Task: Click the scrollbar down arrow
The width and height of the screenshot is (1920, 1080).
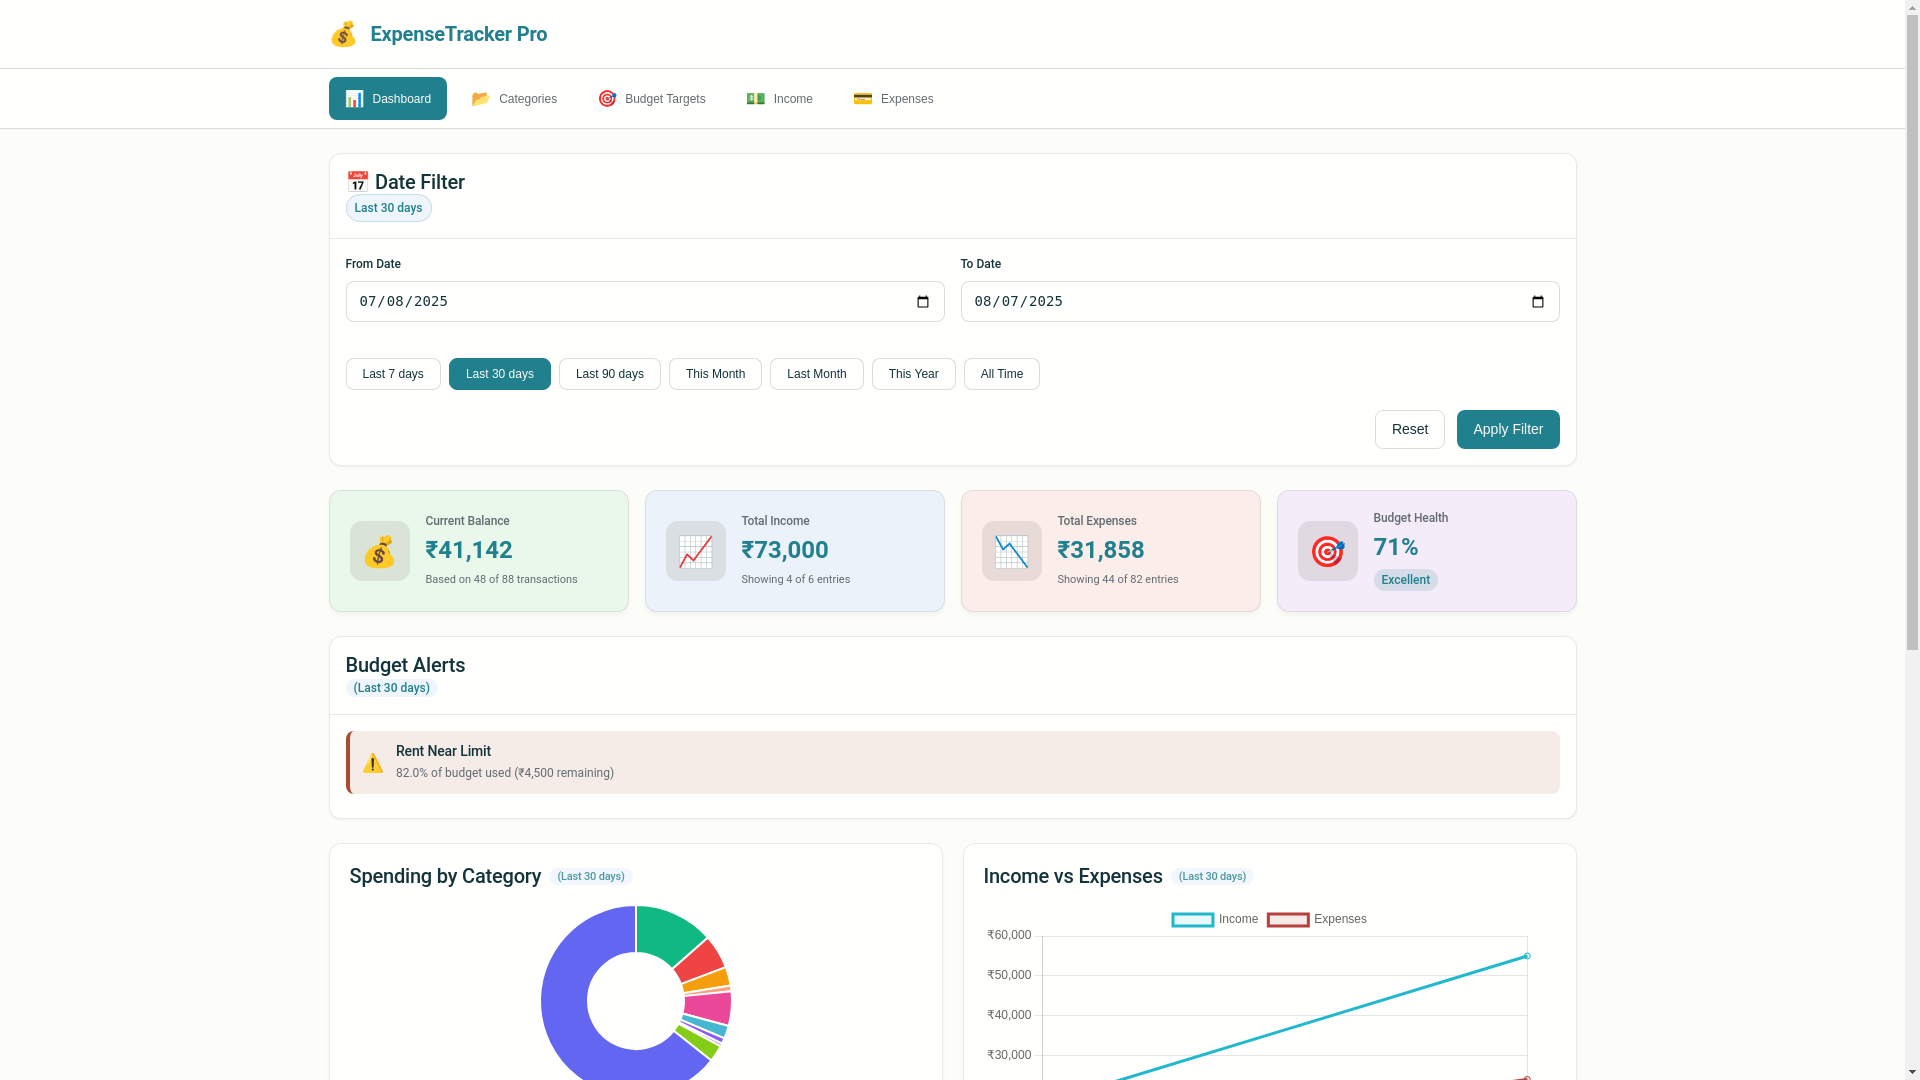Action: click(x=1912, y=1072)
